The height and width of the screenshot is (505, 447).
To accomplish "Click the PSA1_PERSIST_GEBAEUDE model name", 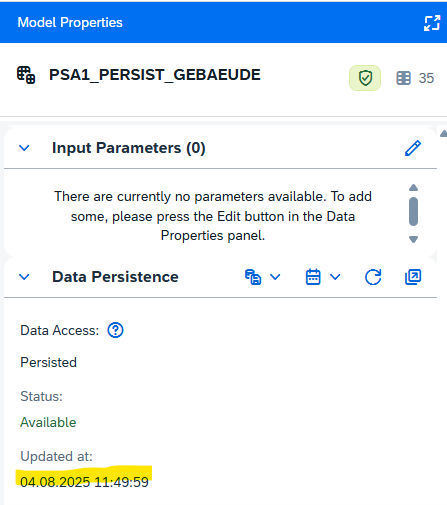I will (x=155, y=75).
